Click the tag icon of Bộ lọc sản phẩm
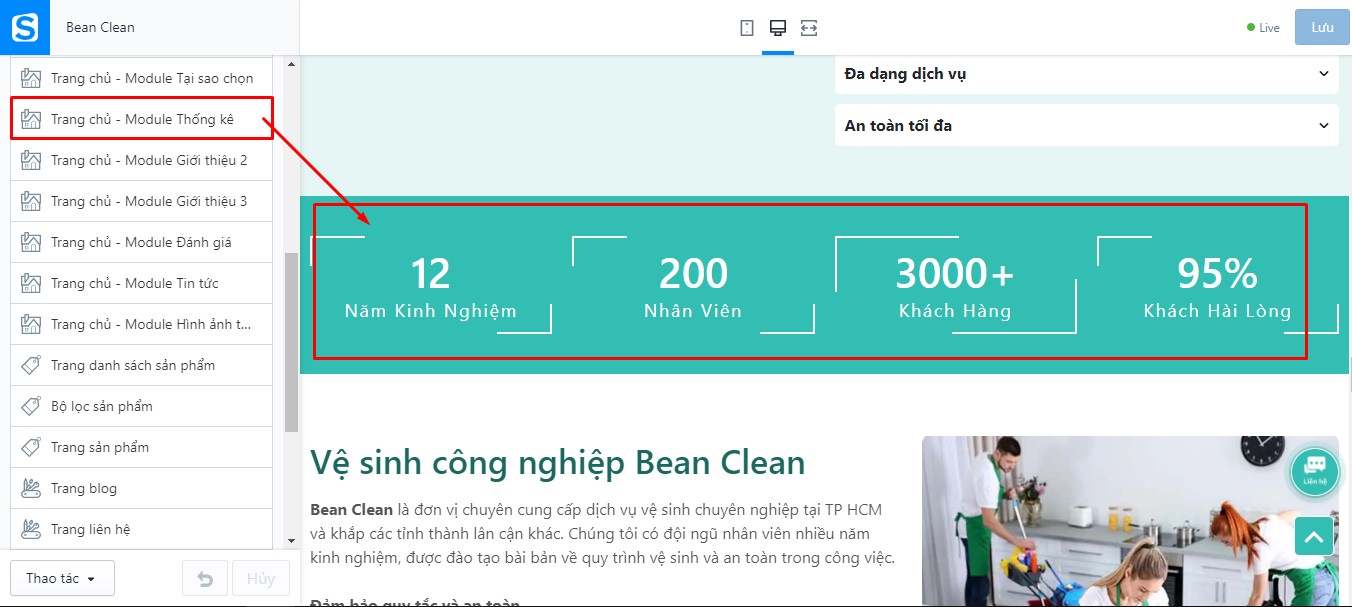This screenshot has height=607, width=1352. 31,406
